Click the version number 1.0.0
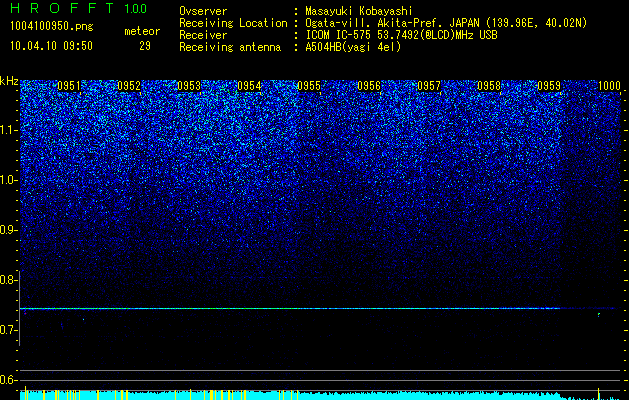629x400 pixels. (x=136, y=9)
